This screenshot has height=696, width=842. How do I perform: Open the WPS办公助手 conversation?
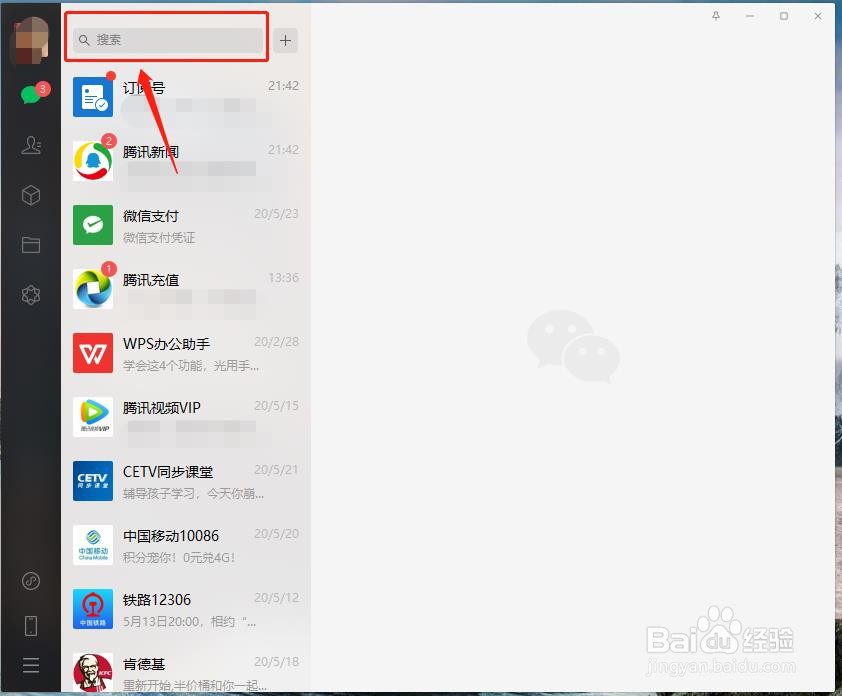[186, 353]
